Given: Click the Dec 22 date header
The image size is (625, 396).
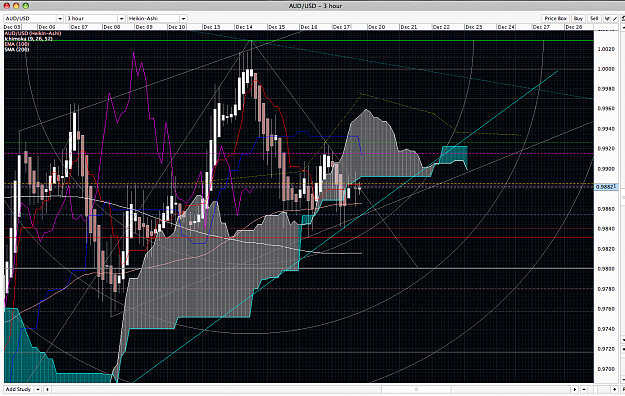Looking at the screenshot, I should (x=441, y=27).
